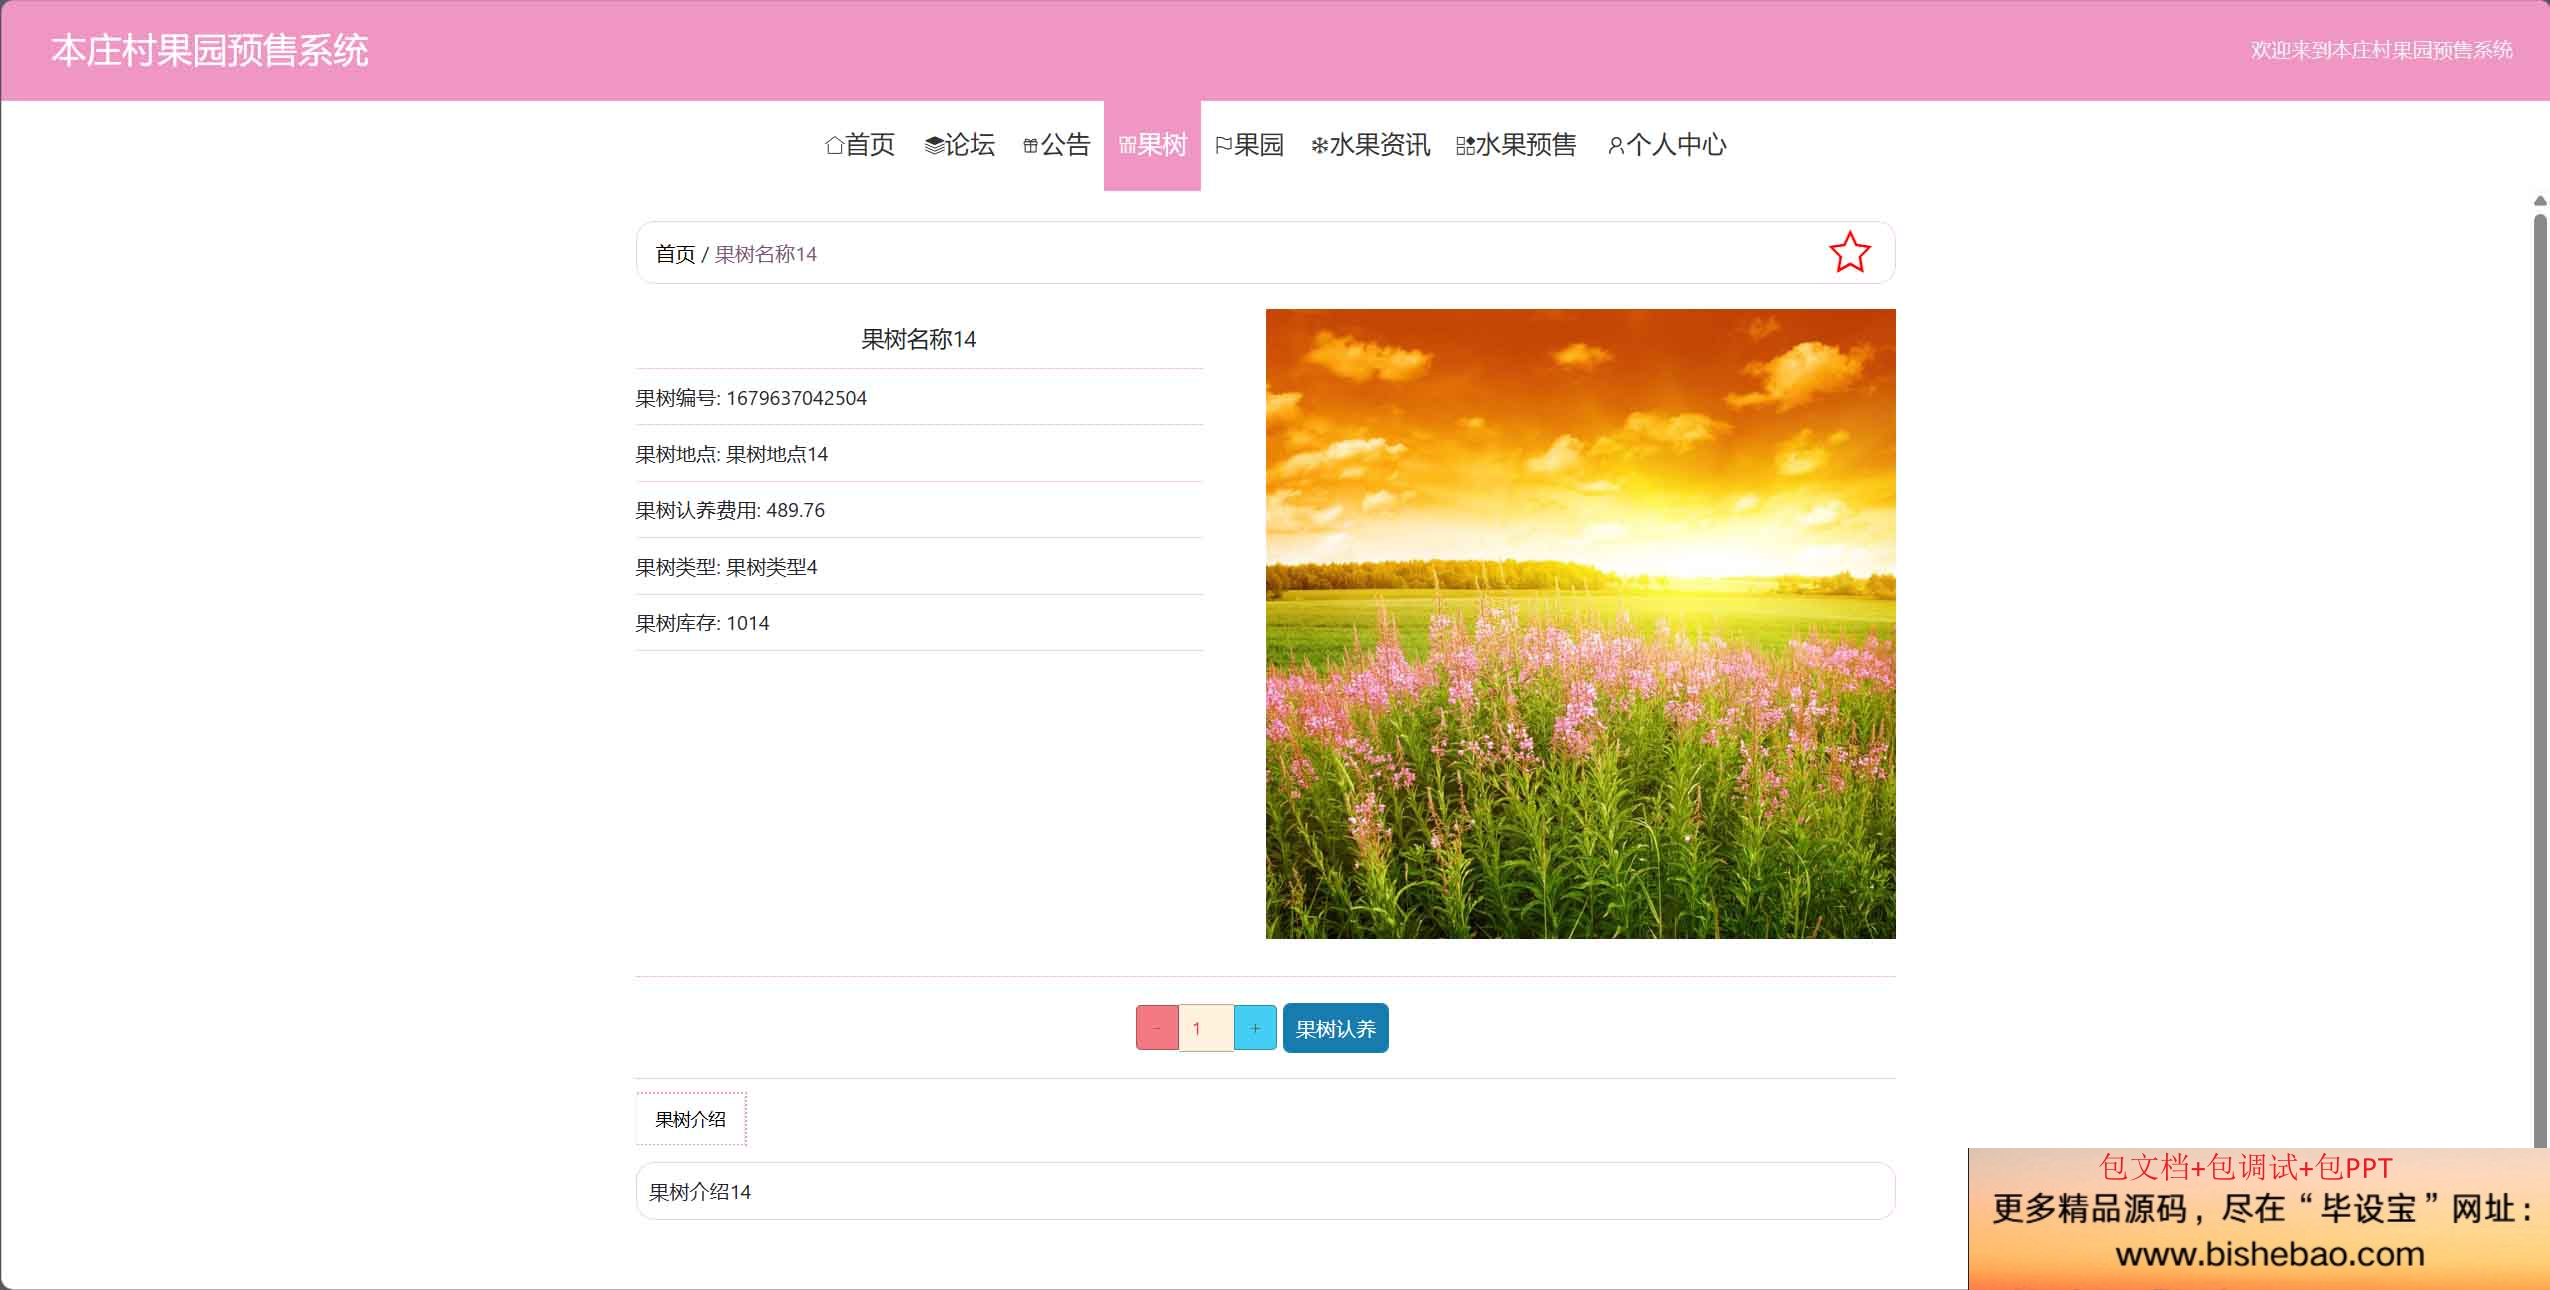
Task: Open the 个人中心 personal center menu
Action: pos(1666,145)
